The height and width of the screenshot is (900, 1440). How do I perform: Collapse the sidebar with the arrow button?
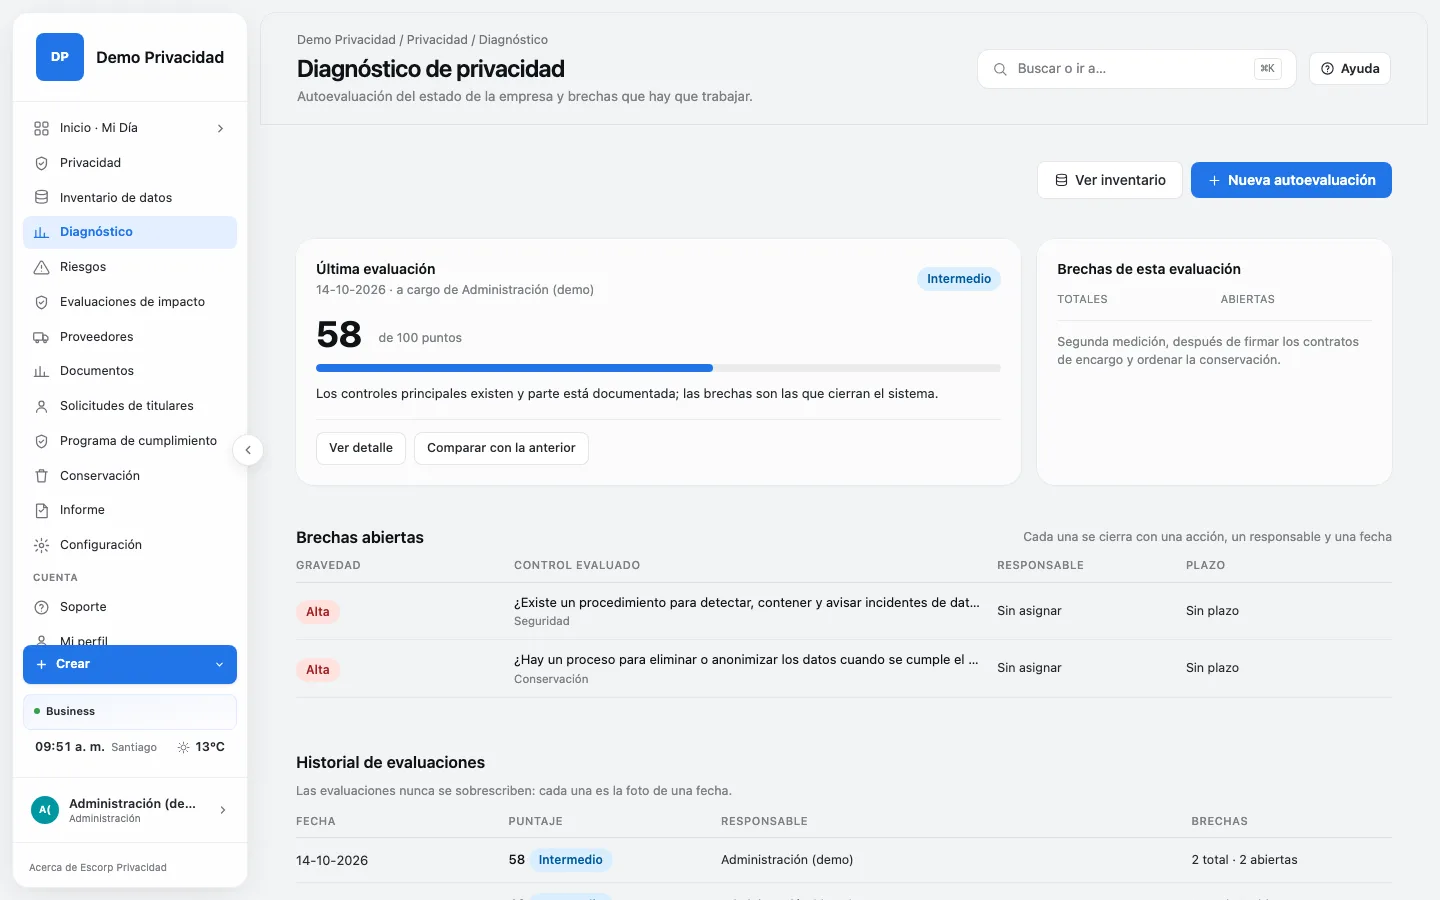pos(248,450)
